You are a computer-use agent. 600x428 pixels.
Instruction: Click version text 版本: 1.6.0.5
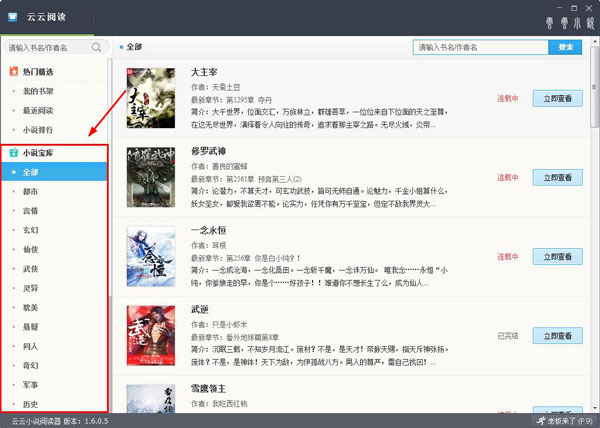pos(86,421)
